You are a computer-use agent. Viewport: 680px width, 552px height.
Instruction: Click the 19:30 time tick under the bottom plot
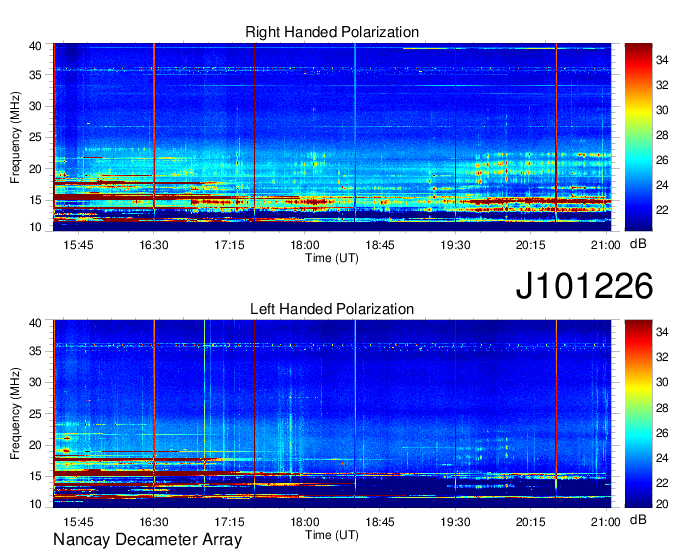[x=455, y=522]
